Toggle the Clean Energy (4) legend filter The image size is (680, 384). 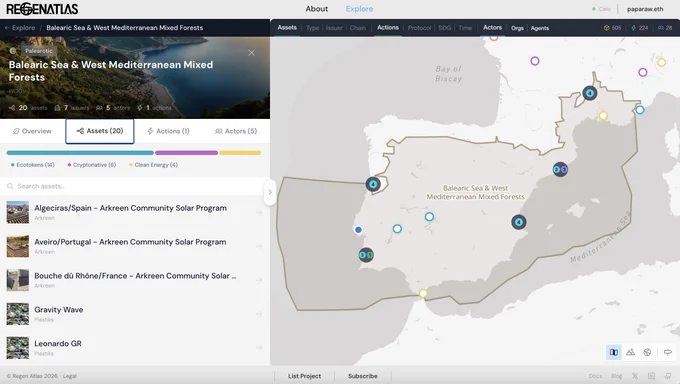point(153,165)
